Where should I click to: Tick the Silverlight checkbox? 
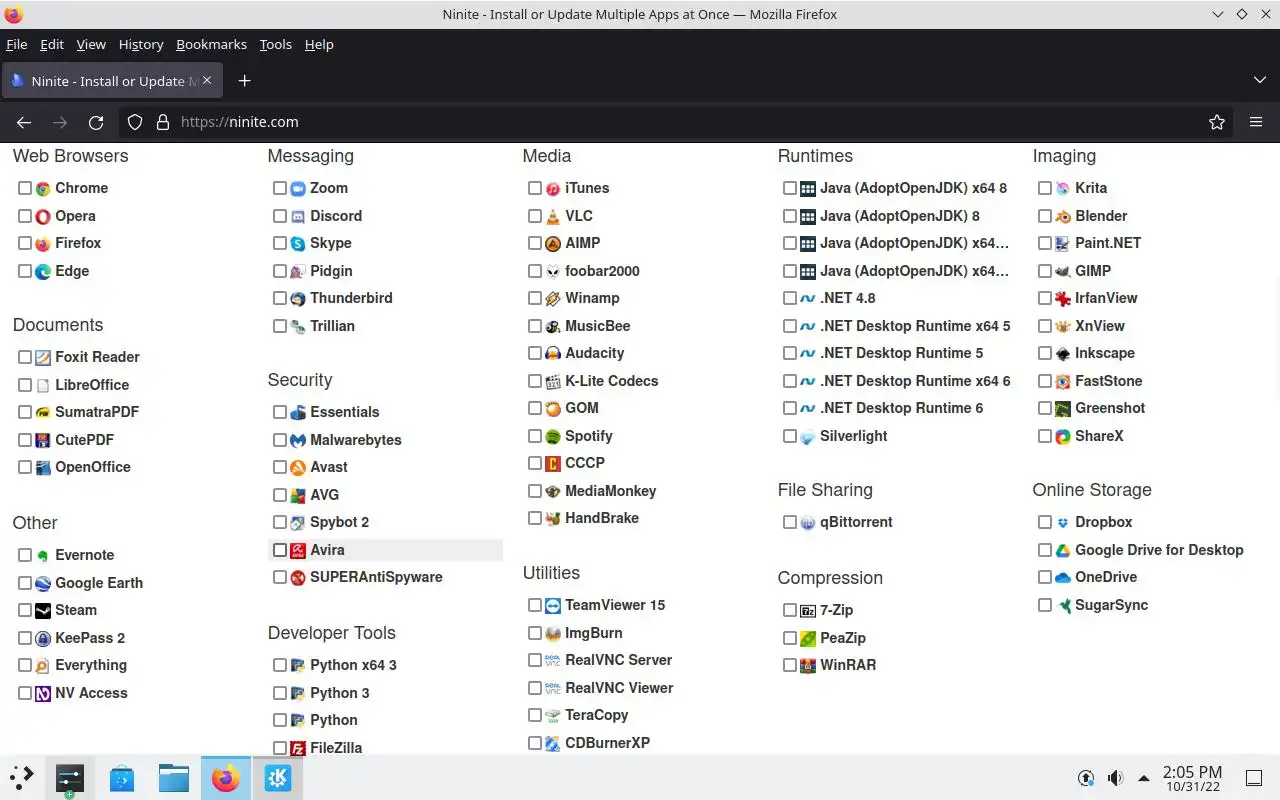click(790, 436)
